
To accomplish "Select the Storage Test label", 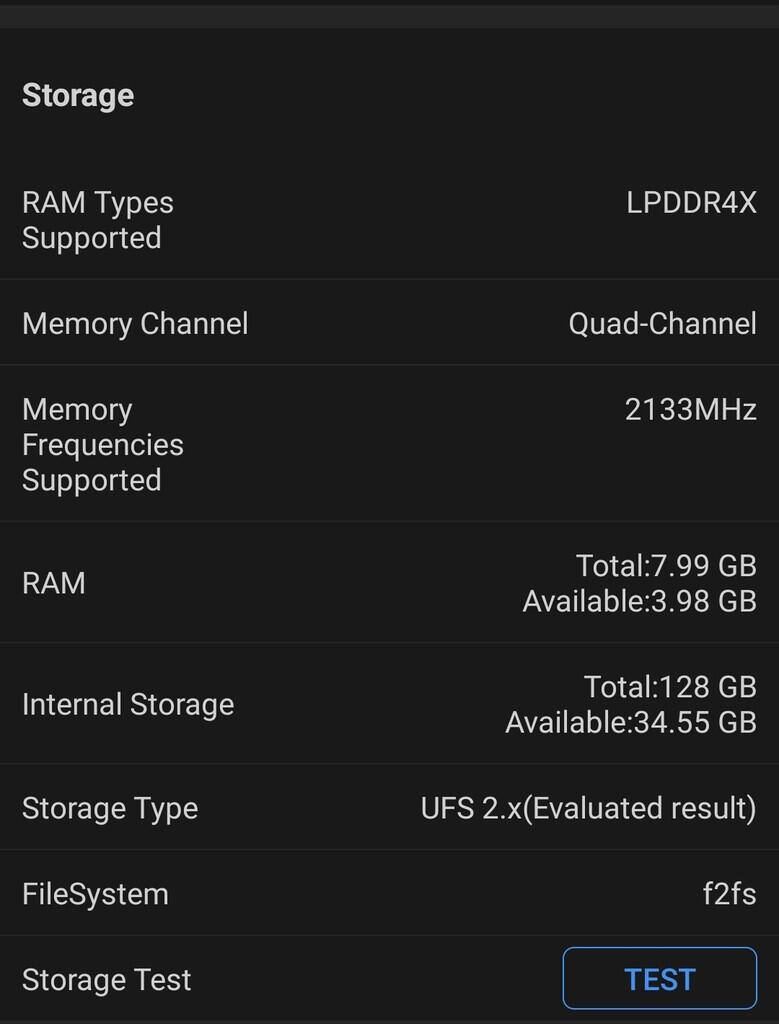I will click(x=106, y=980).
